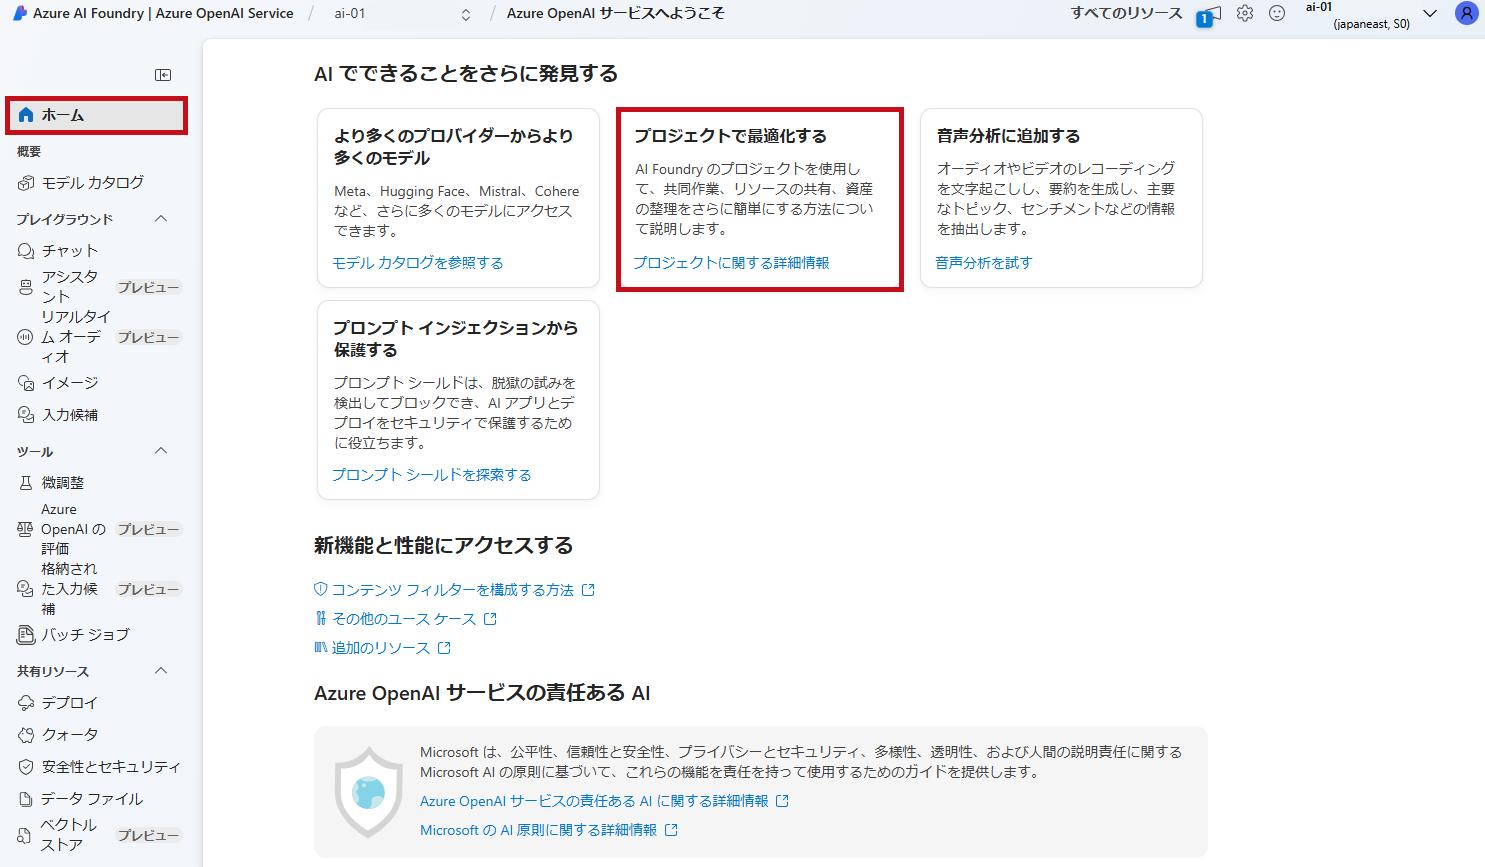This screenshot has height=867, width=1485.
Task: Click 音声分析を試す link
Action: [x=984, y=263]
